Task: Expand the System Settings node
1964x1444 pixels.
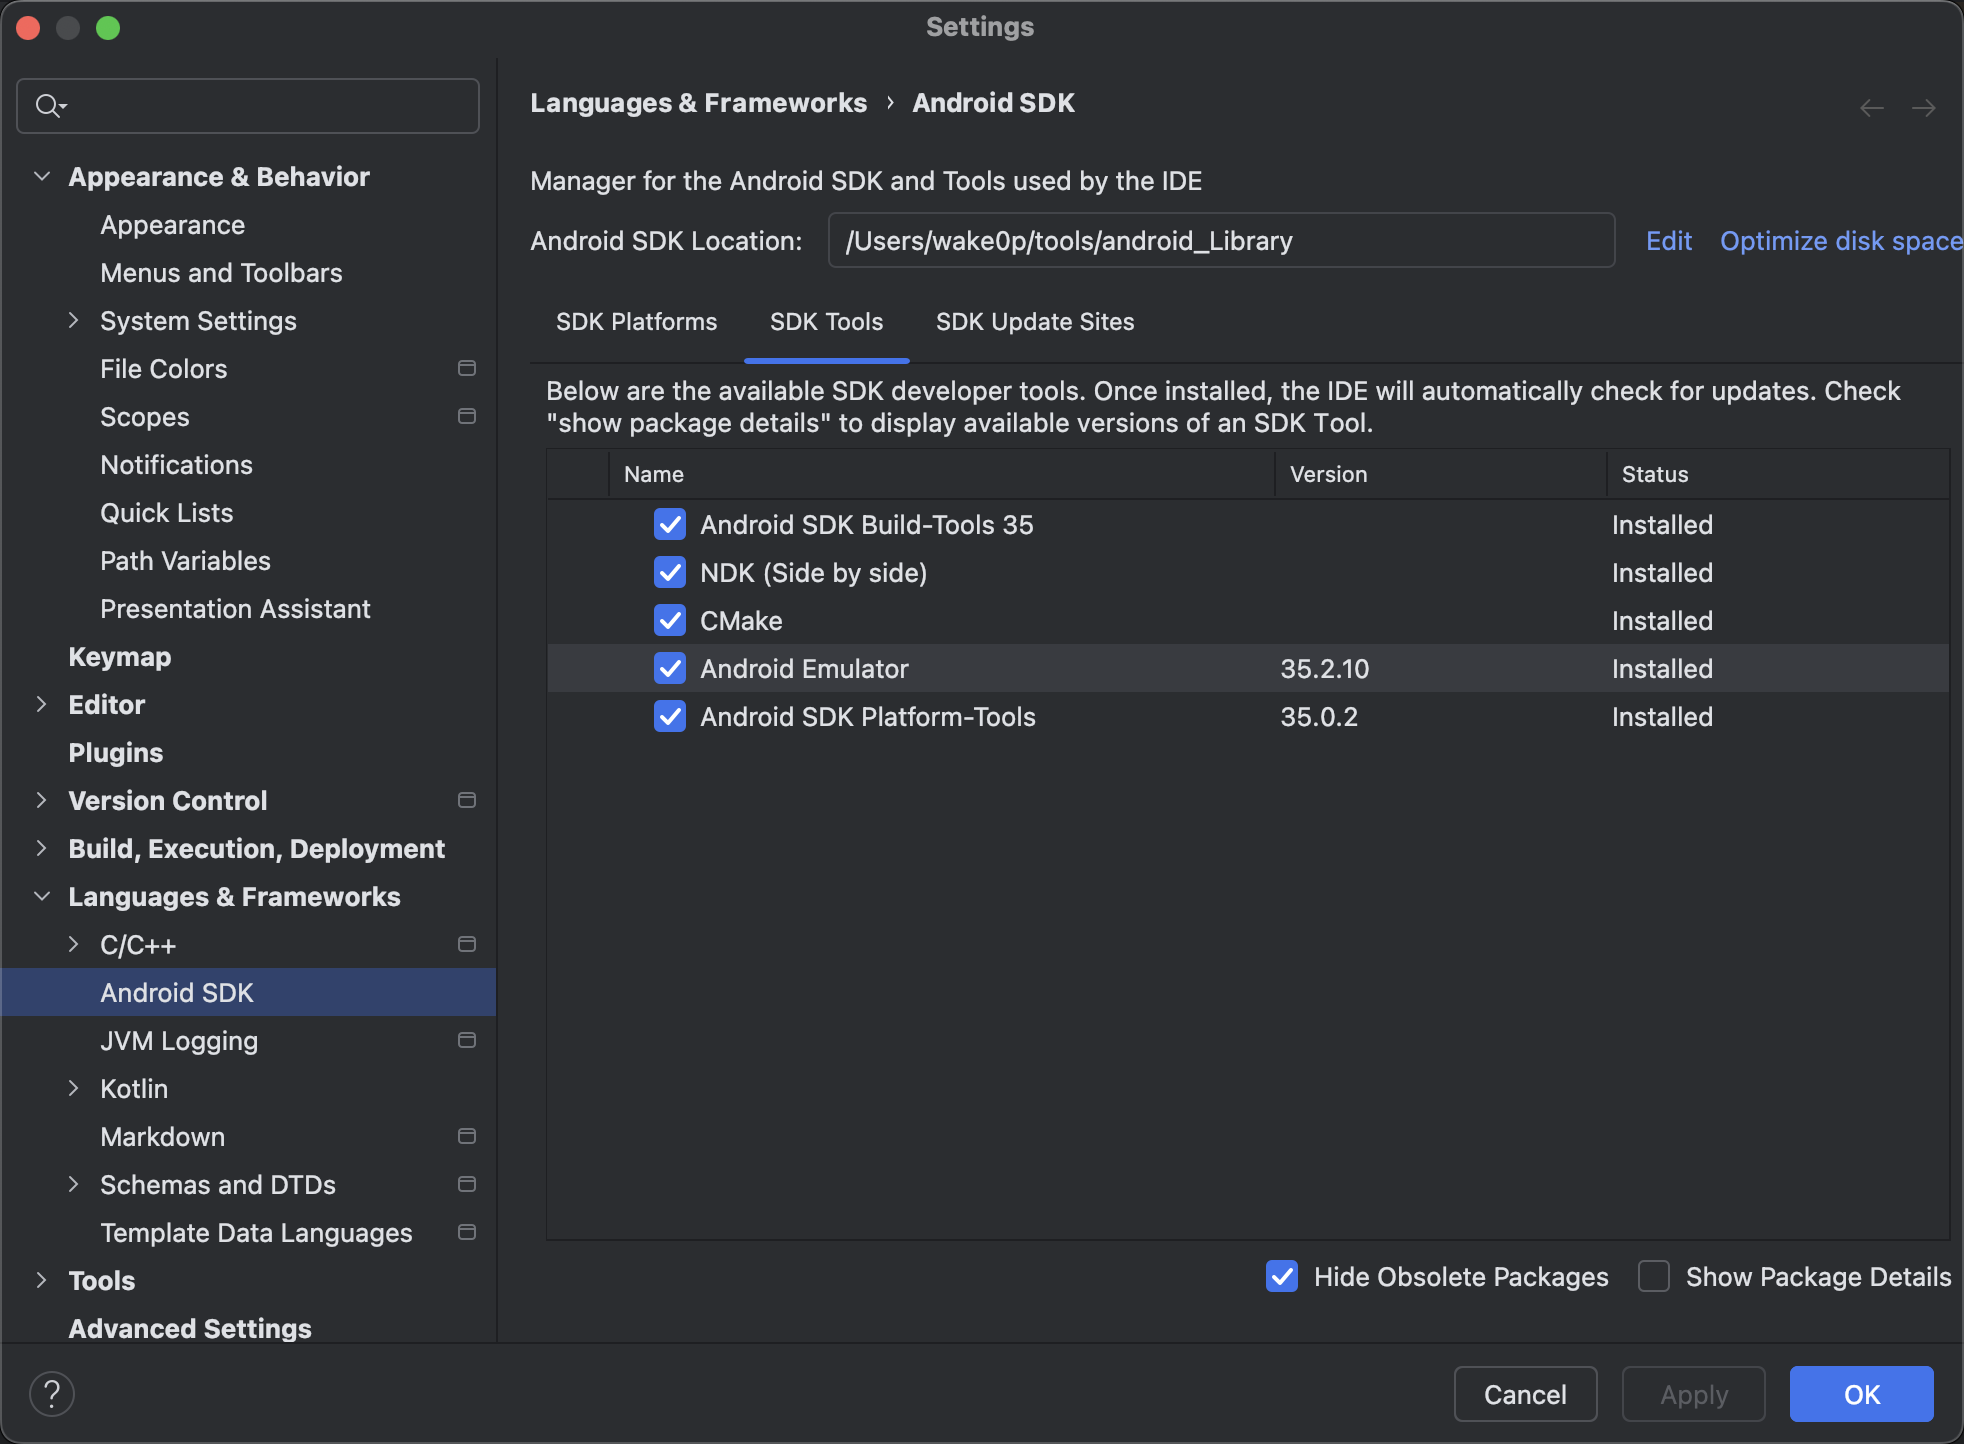Action: tap(73, 320)
